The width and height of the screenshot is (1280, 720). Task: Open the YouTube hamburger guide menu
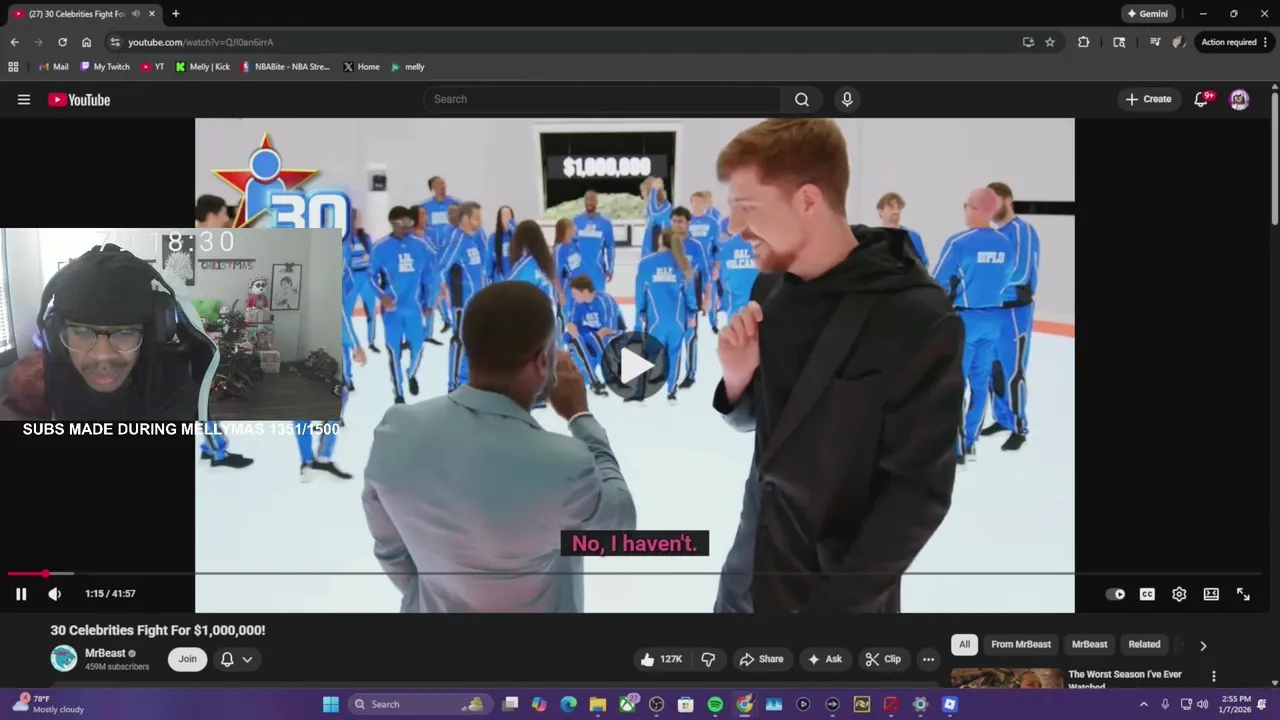[x=24, y=99]
